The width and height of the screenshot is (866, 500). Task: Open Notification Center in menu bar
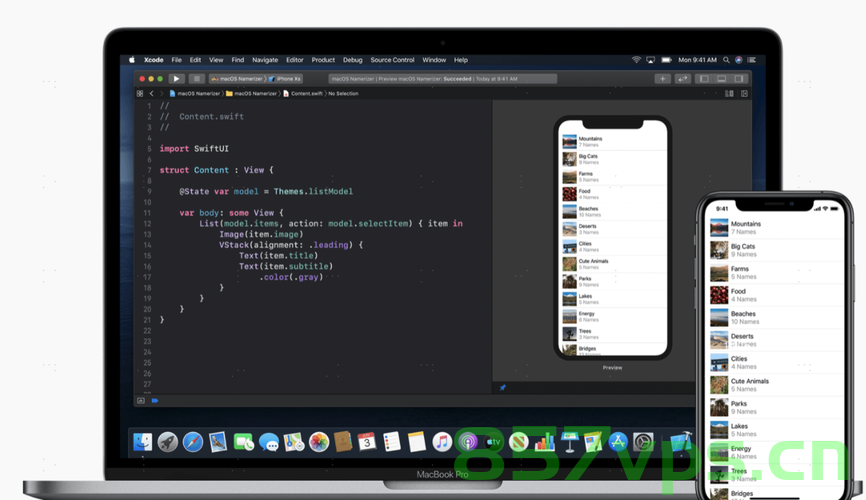point(751,60)
